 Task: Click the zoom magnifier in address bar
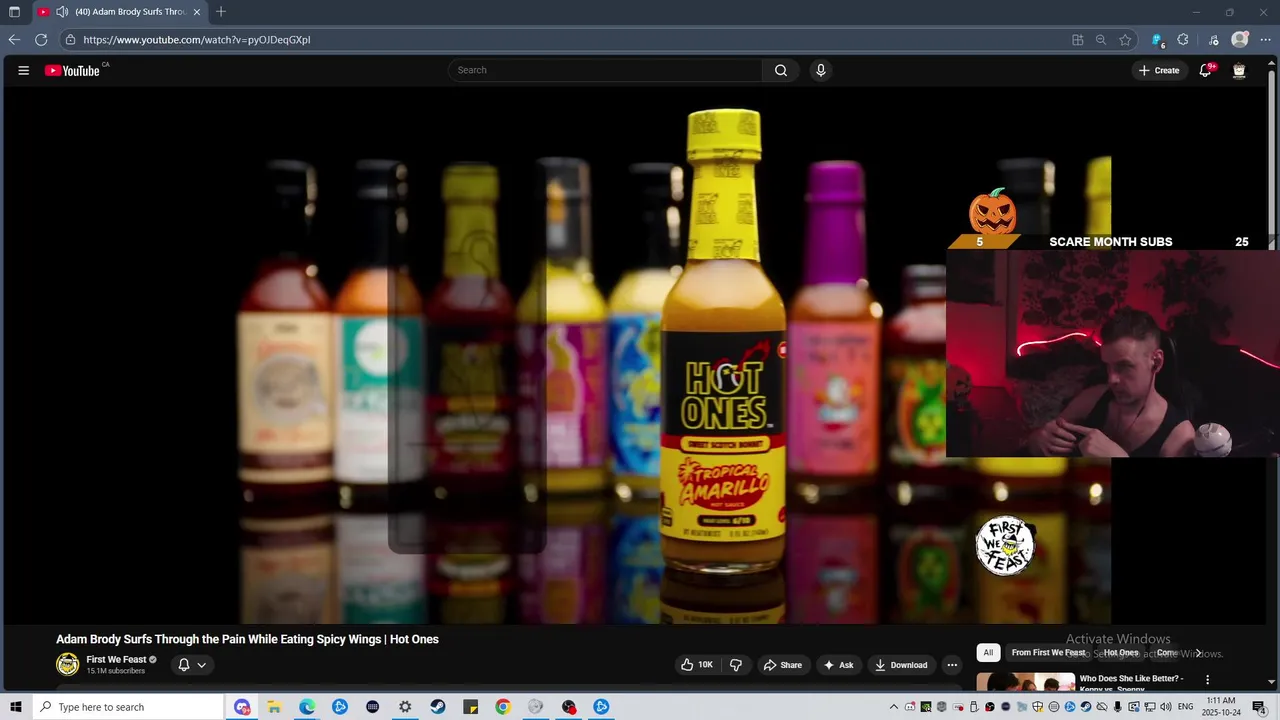click(1101, 40)
